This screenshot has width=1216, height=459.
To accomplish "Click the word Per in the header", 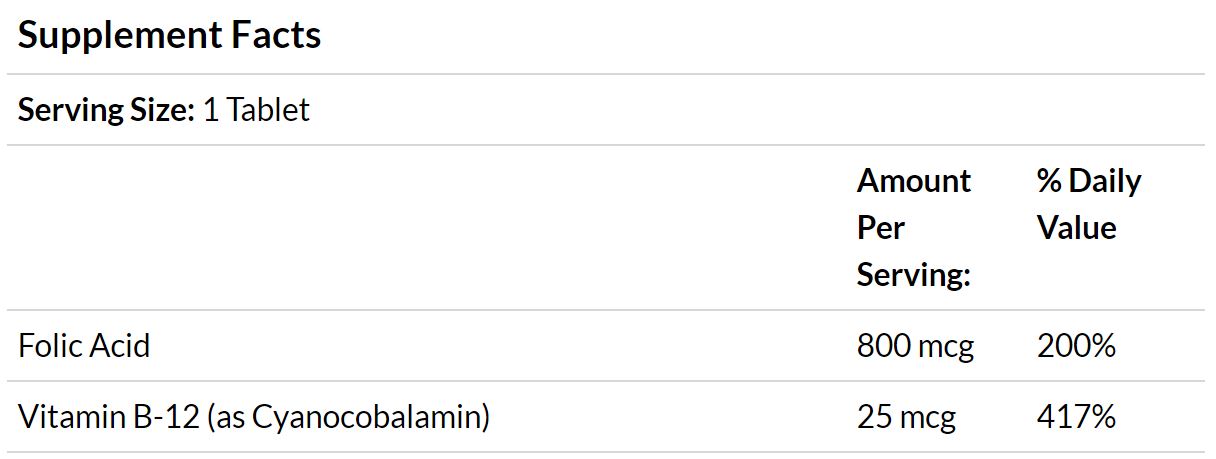I will tap(880, 228).
